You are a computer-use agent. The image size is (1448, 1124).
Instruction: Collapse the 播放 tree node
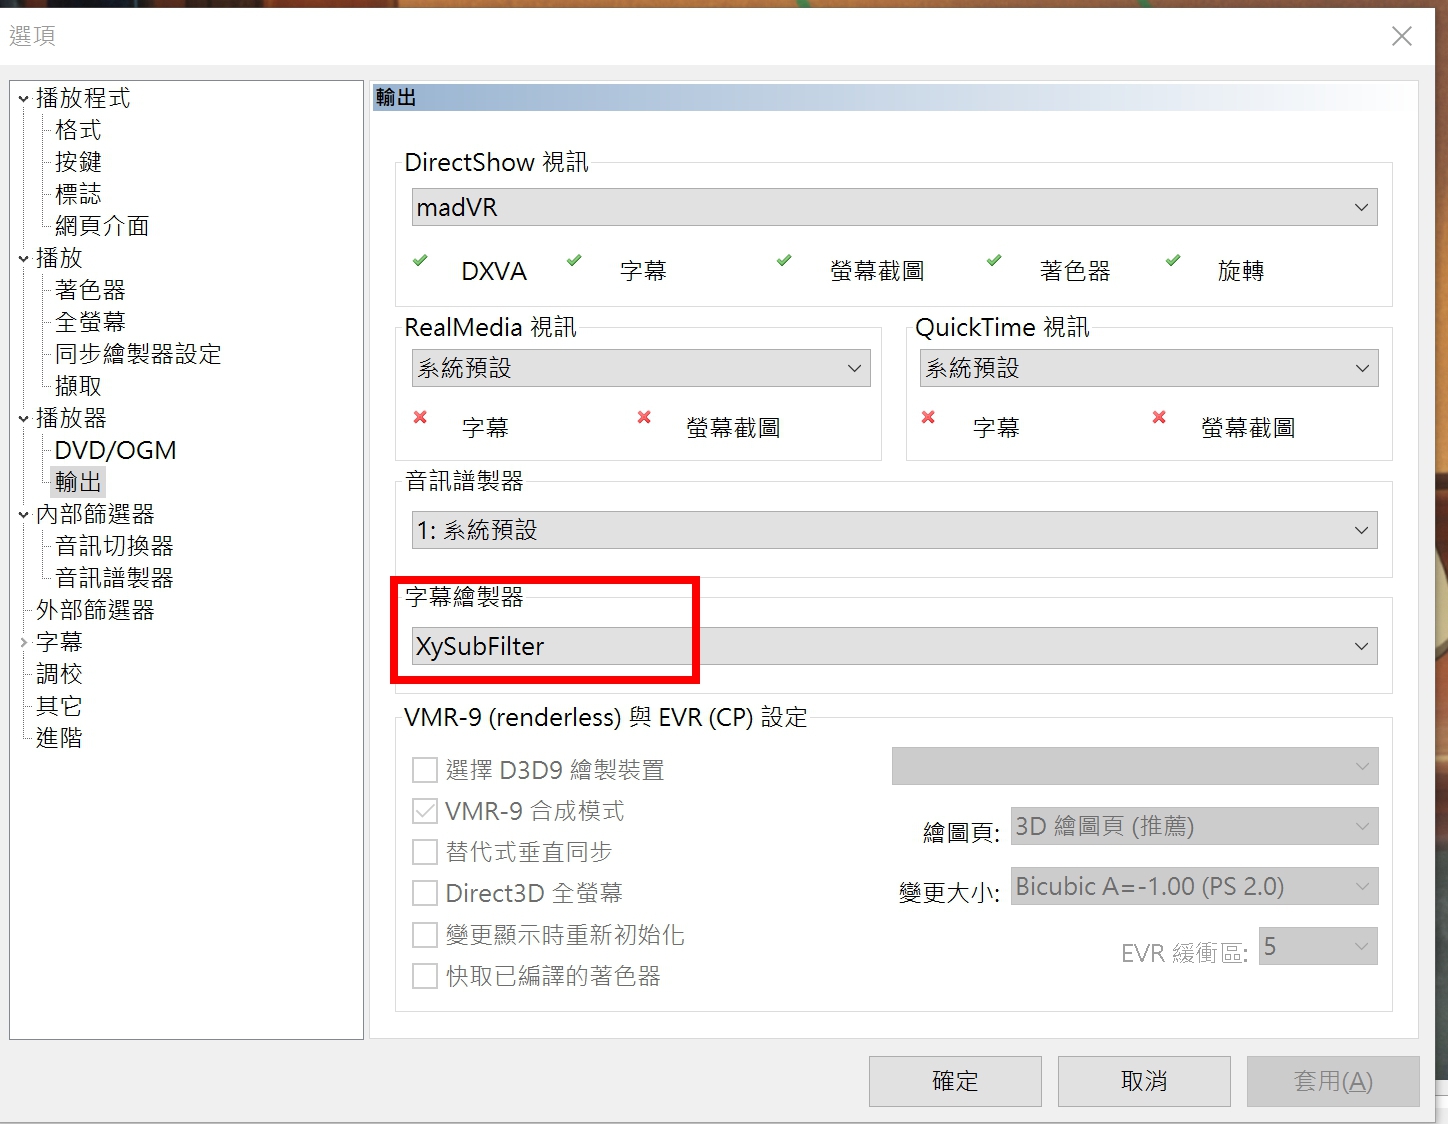coord(23,258)
